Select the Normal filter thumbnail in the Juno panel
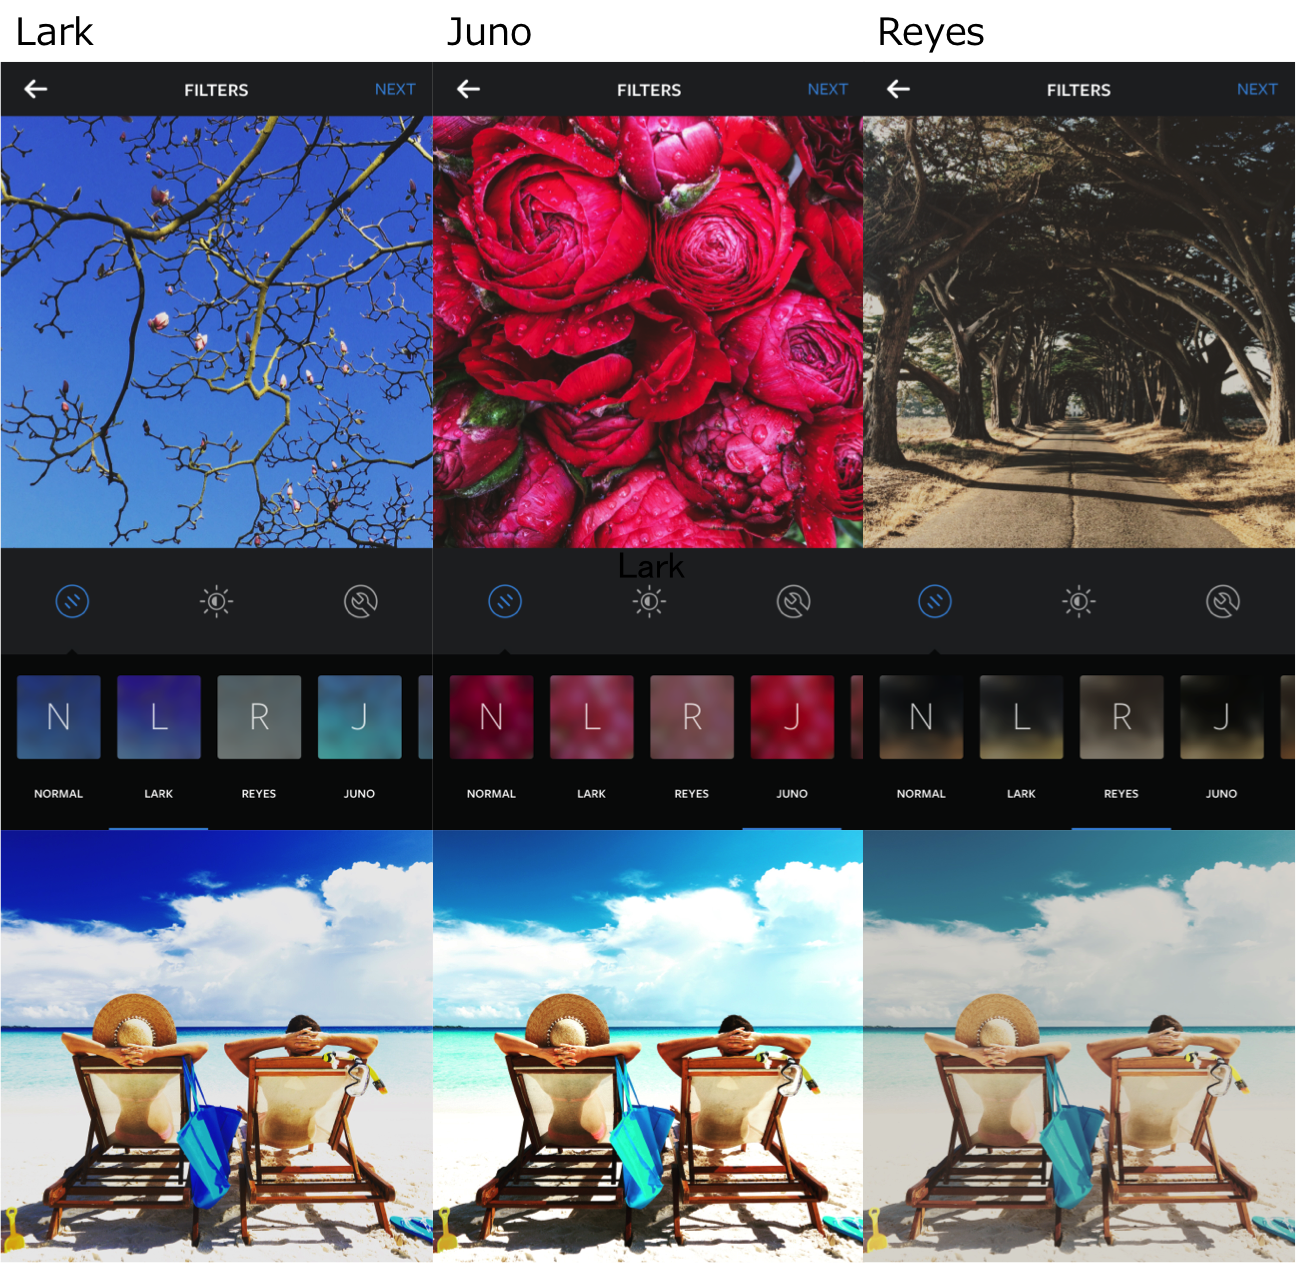1296x1263 pixels. point(491,717)
